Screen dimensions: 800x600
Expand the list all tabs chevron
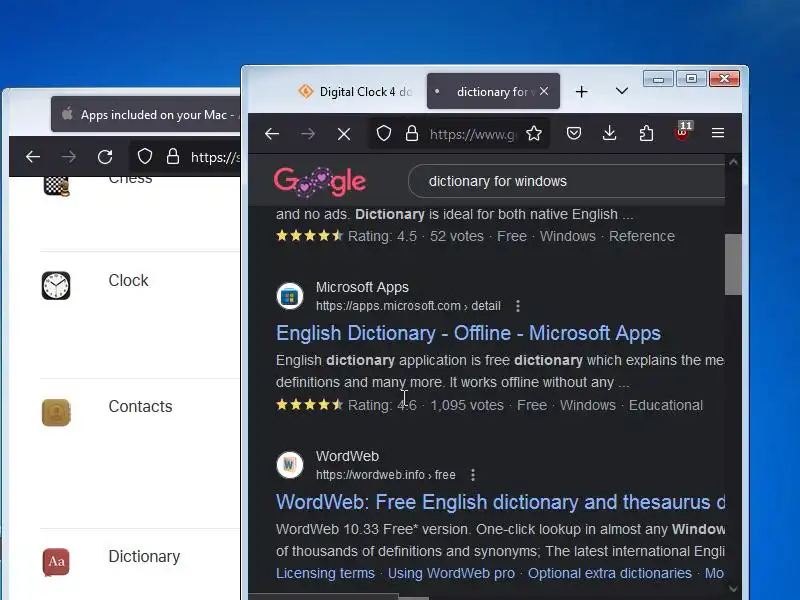point(621,91)
